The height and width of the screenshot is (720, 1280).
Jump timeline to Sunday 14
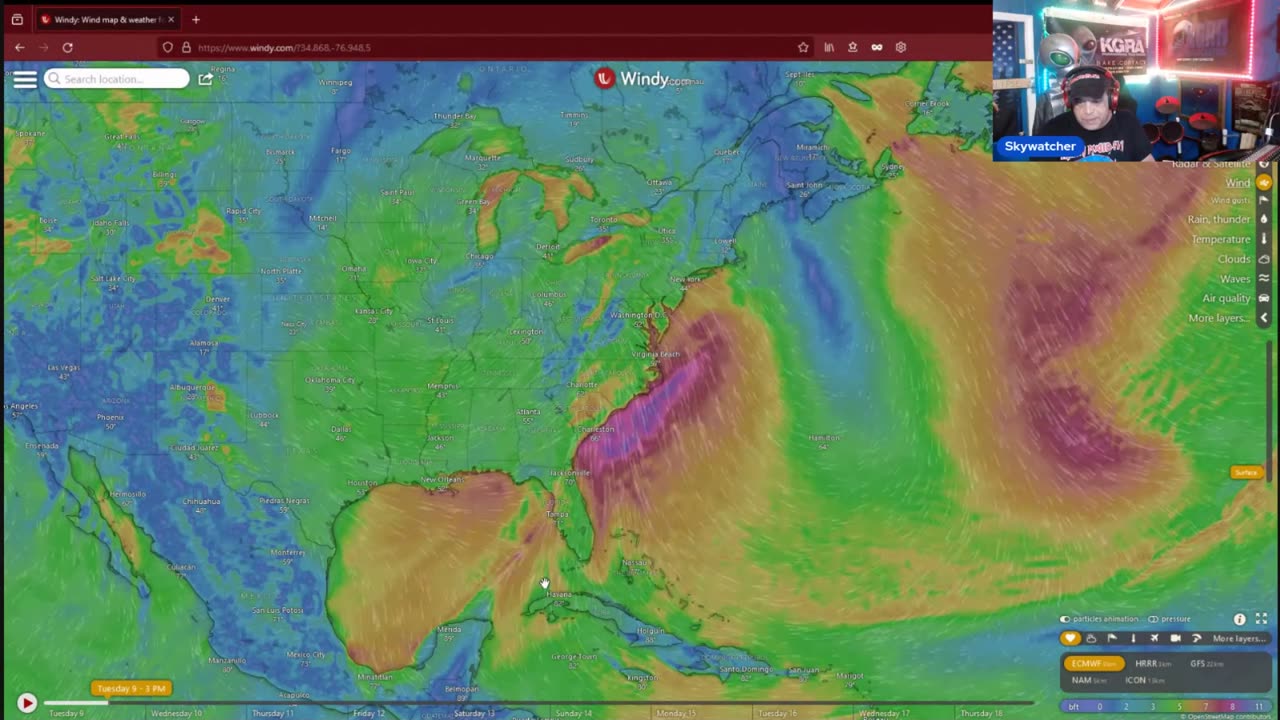coord(574,713)
